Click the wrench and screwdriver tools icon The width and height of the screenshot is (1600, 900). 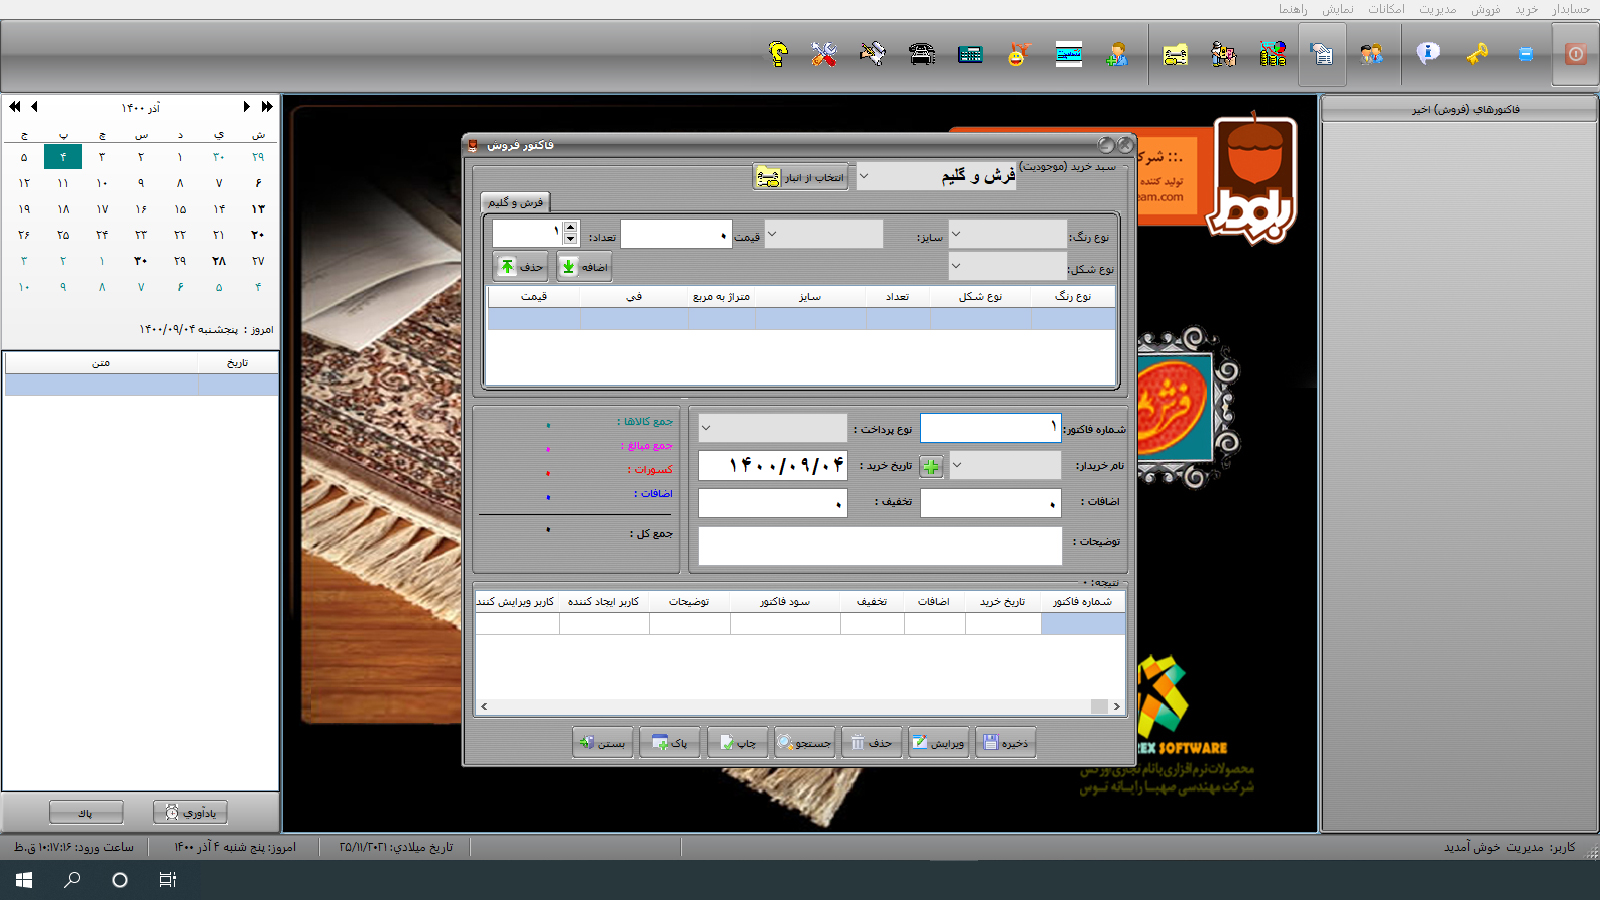[x=824, y=54]
